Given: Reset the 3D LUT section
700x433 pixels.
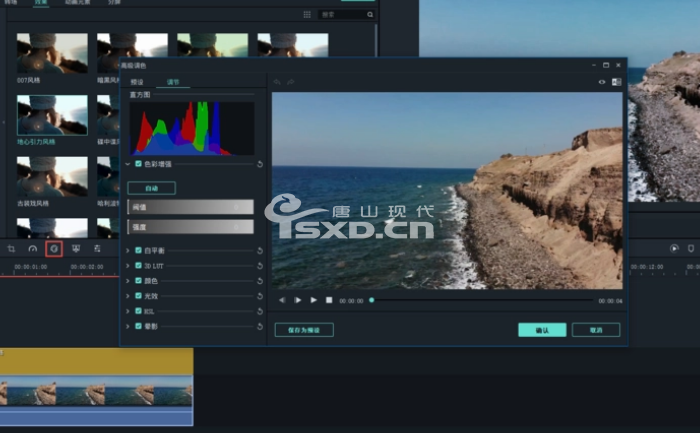Looking at the screenshot, I should (260, 266).
